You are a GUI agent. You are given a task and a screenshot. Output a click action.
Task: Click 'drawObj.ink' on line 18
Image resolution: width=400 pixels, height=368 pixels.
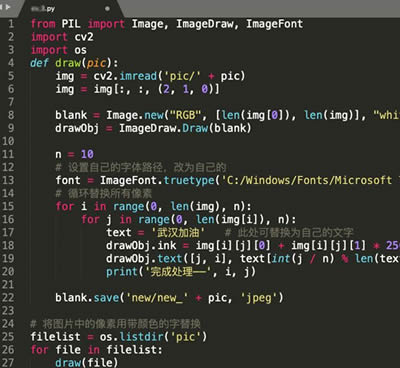pos(141,246)
